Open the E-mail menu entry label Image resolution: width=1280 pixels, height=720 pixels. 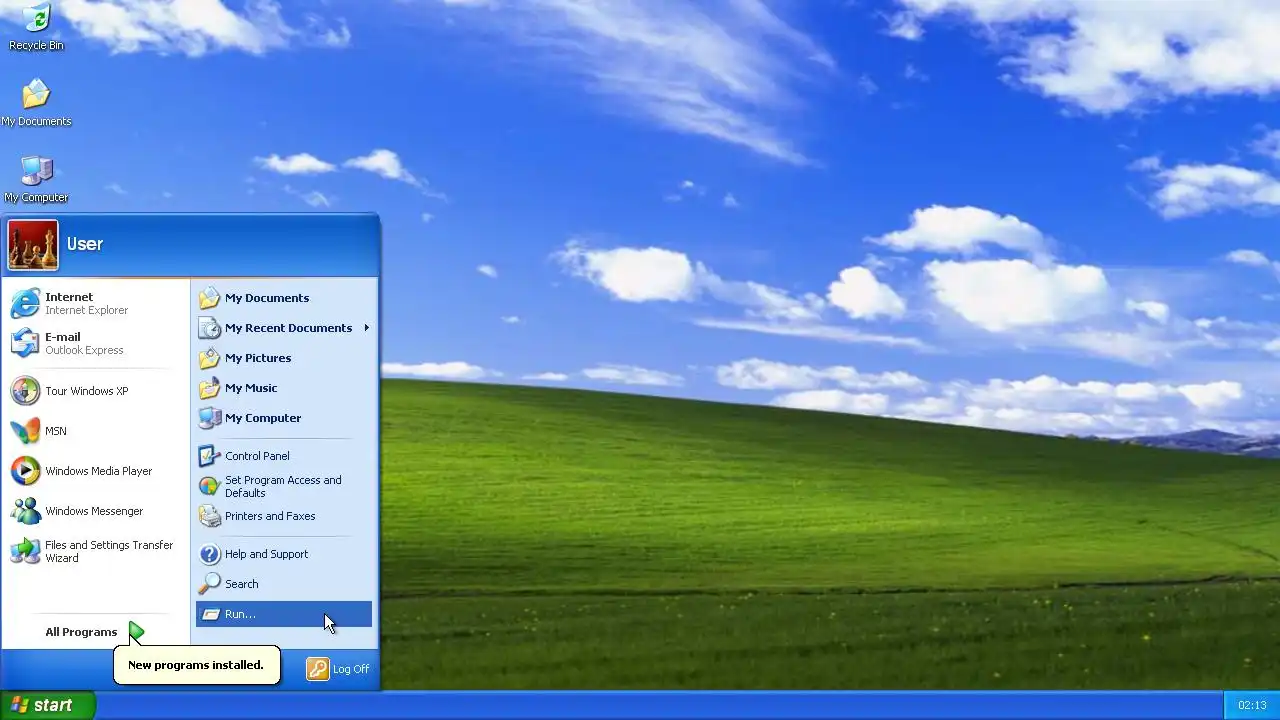click(x=62, y=337)
